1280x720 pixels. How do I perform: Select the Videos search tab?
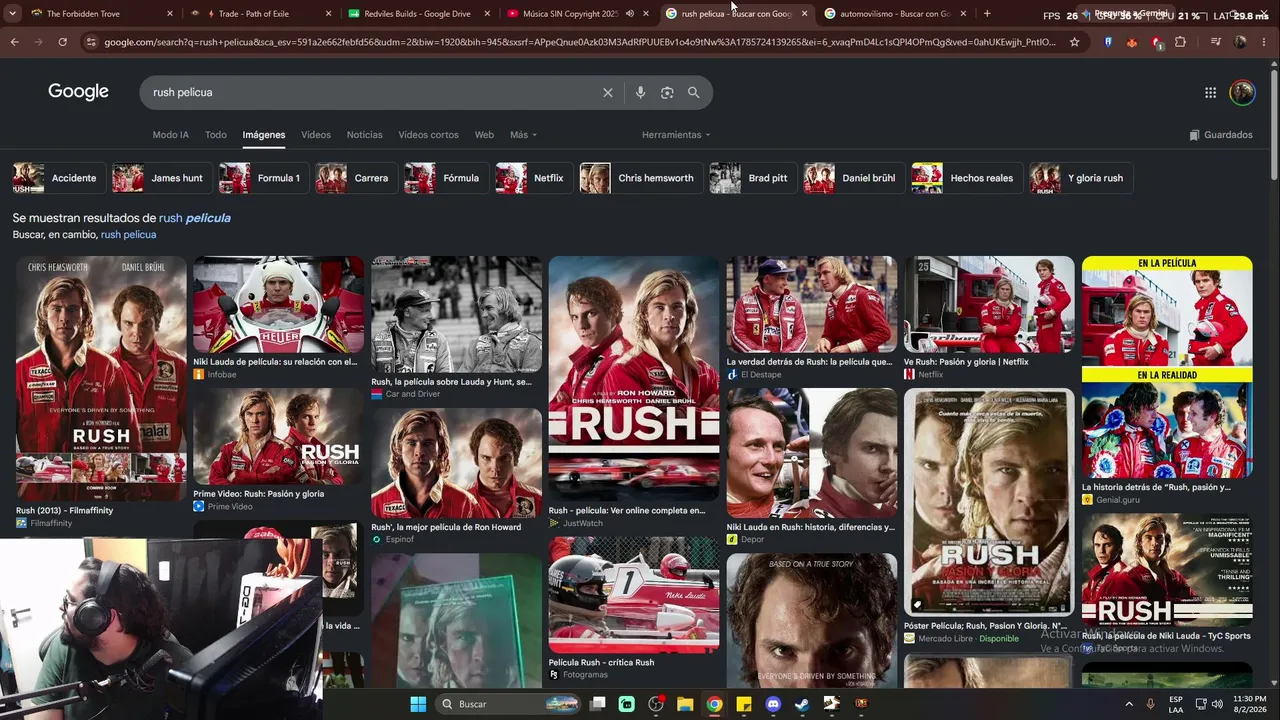pos(316,135)
